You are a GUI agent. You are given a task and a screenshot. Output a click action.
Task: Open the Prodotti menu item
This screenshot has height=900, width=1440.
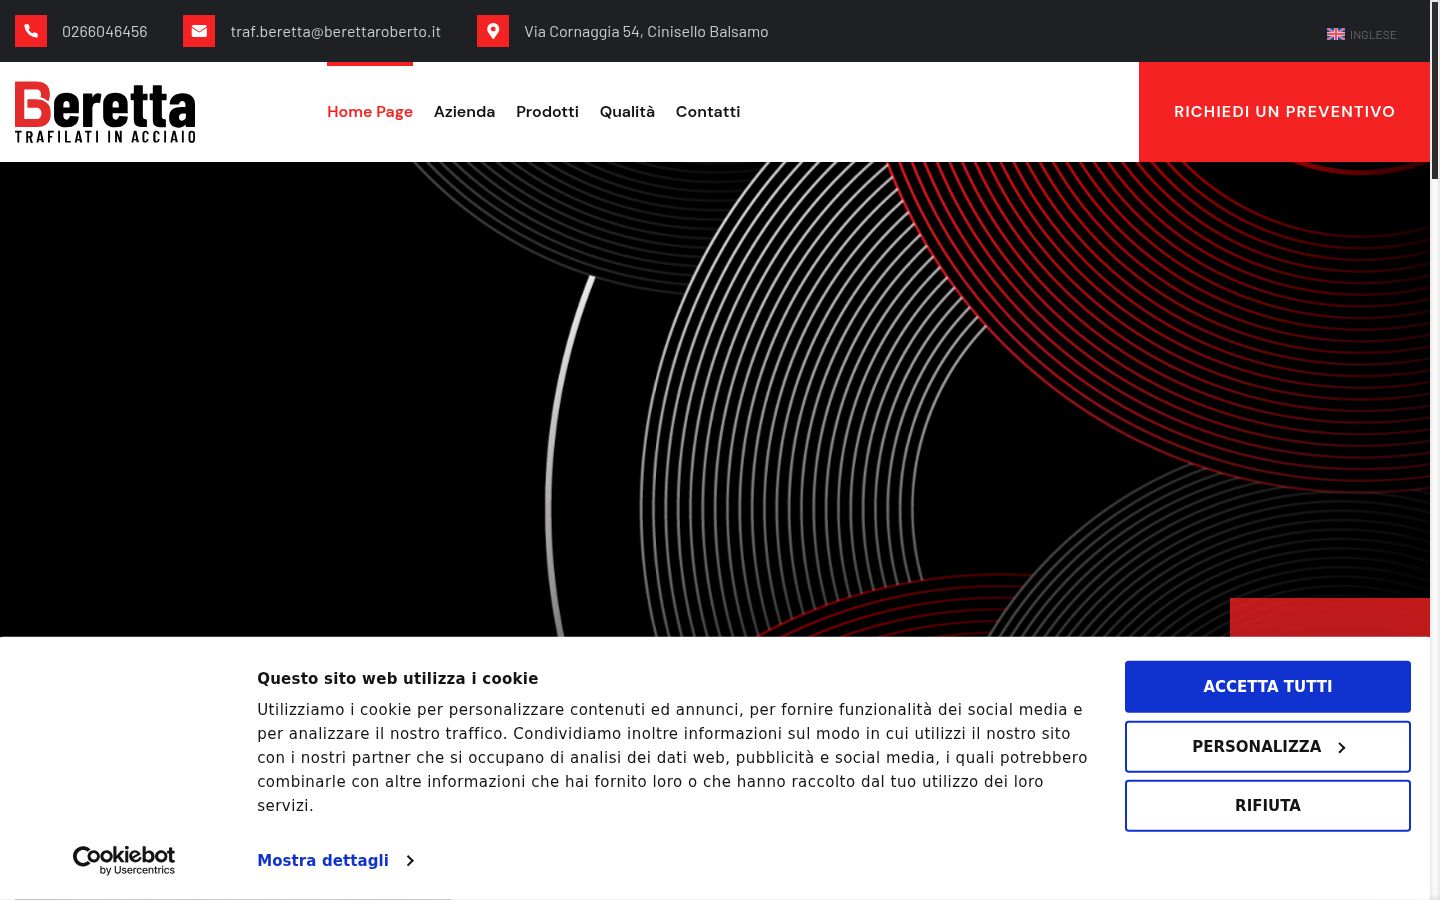(x=547, y=112)
